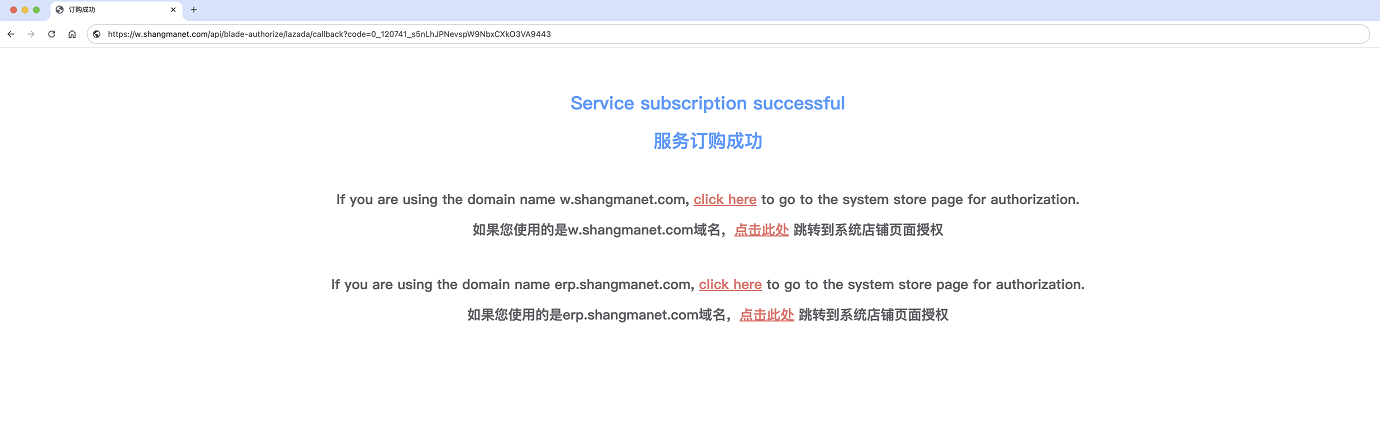
Task: Go forward with the browser forward arrow
Action: coord(31,34)
